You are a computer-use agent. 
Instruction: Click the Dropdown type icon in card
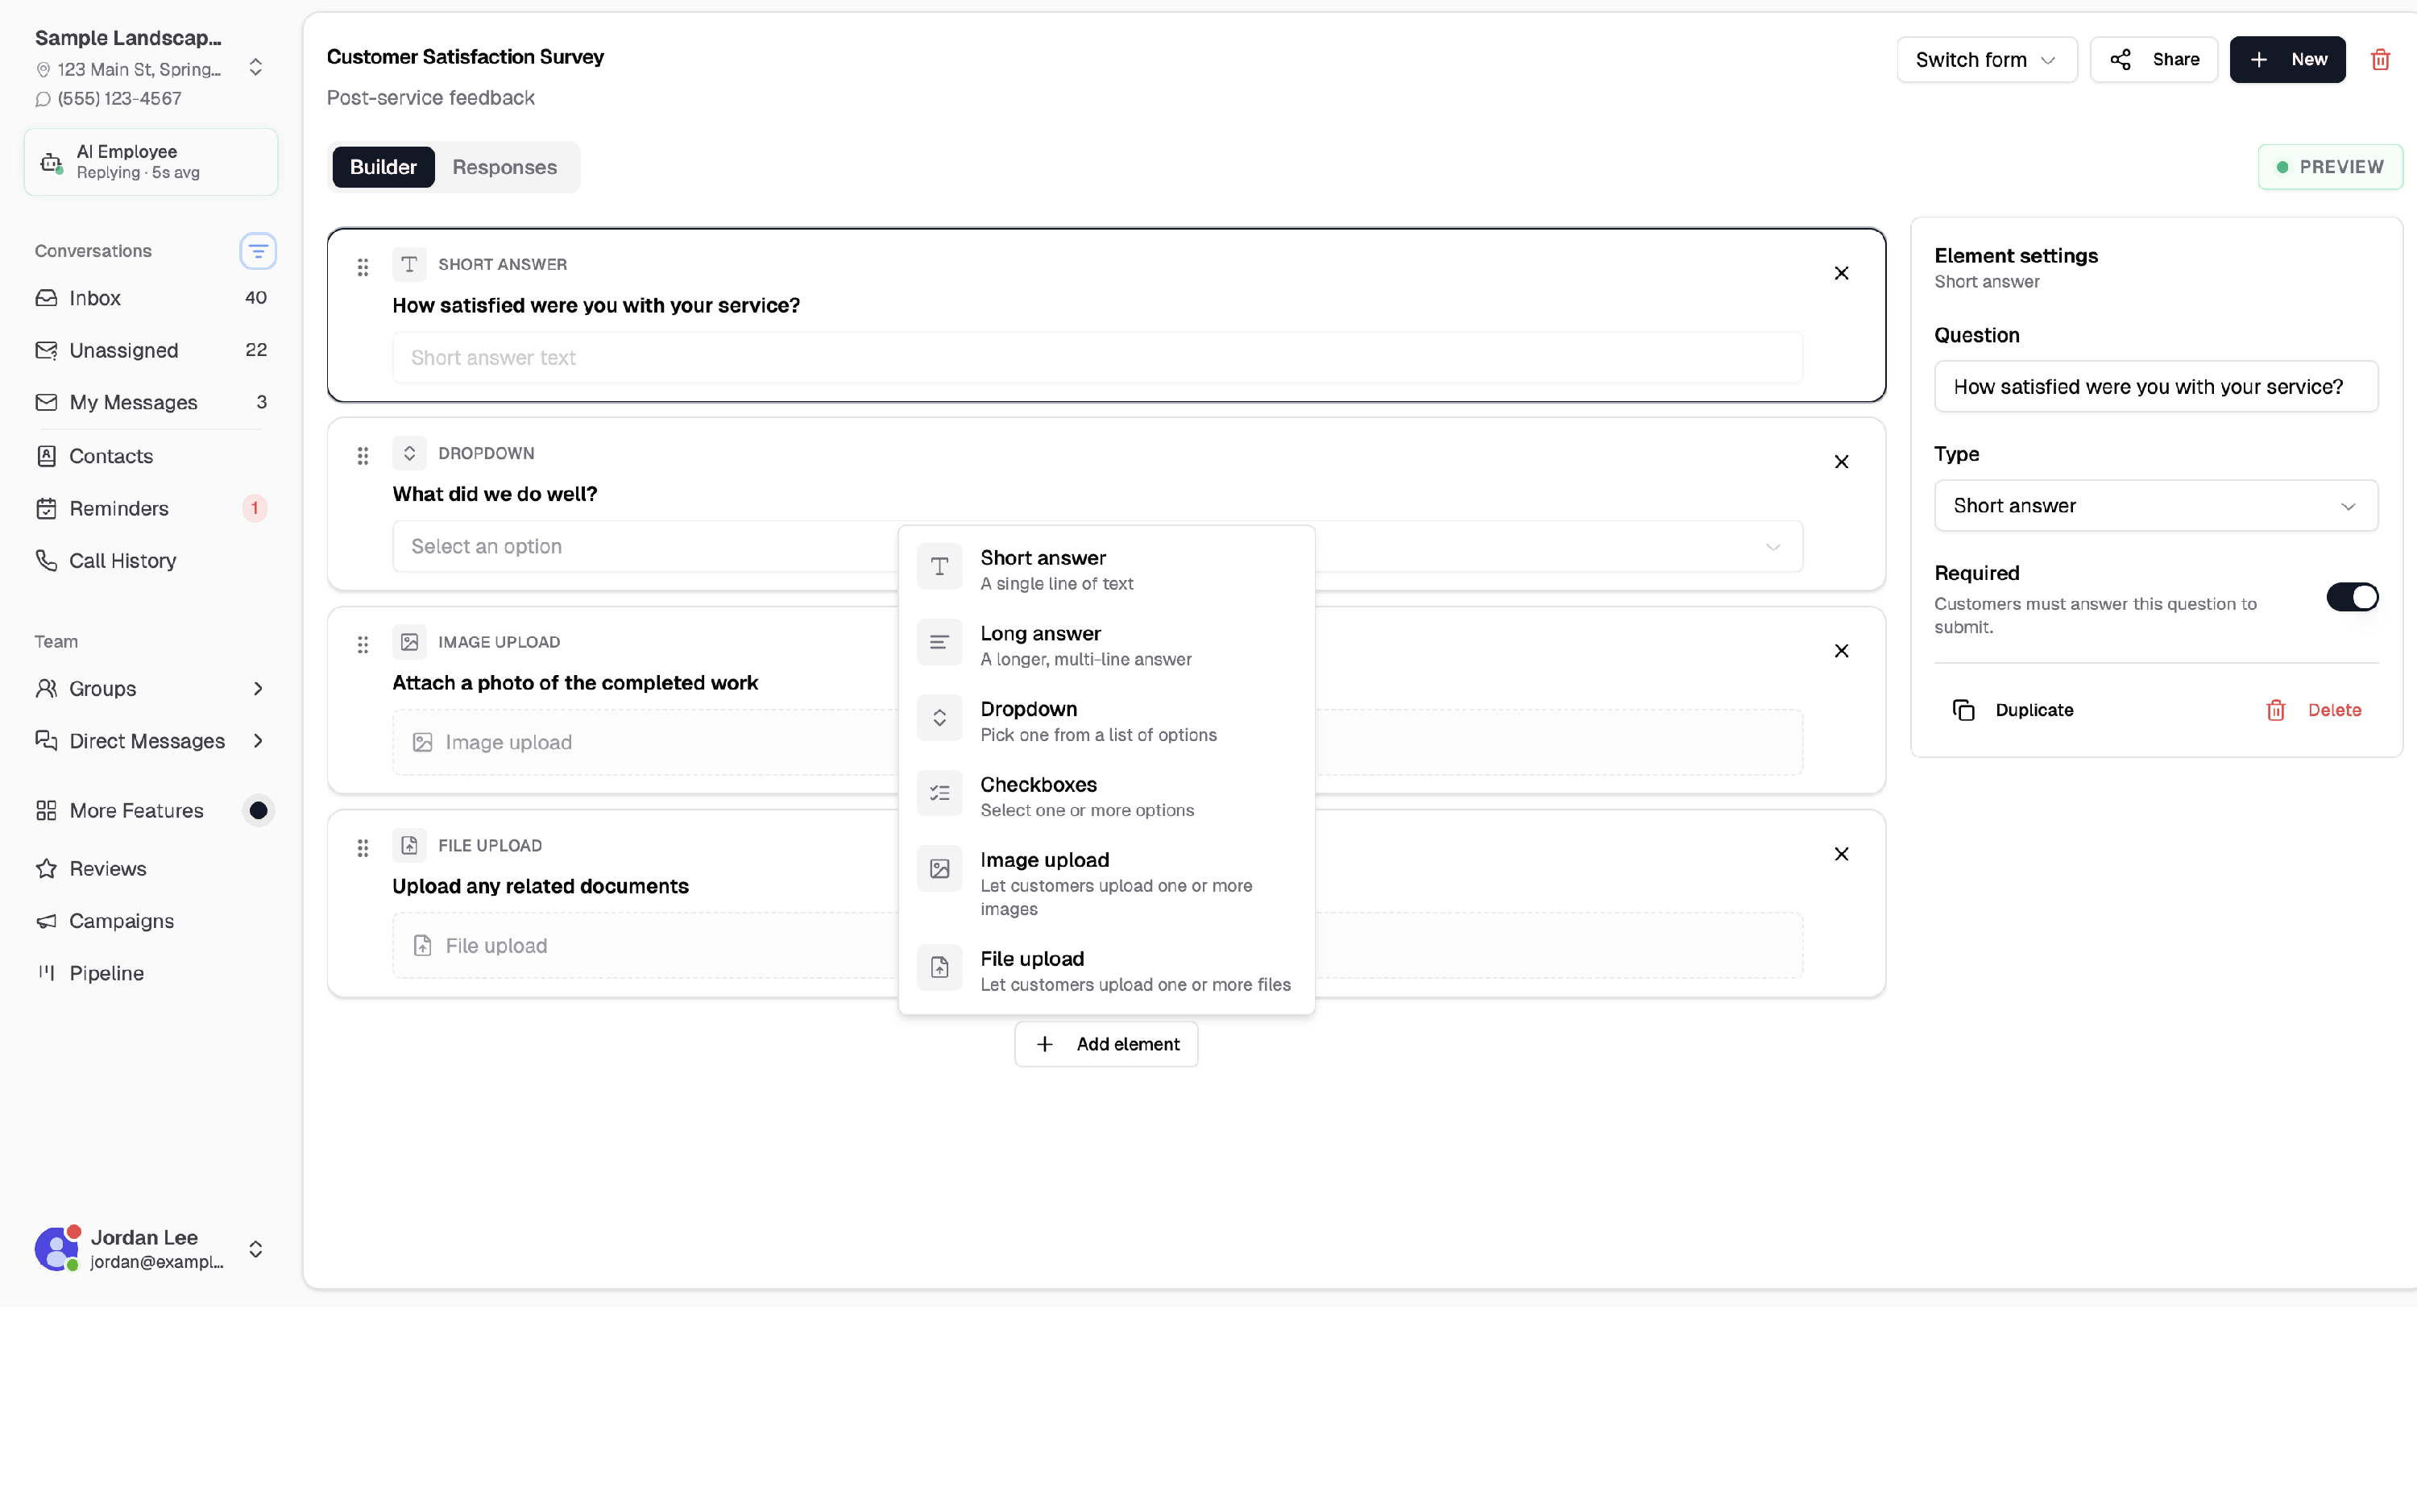pos(409,453)
